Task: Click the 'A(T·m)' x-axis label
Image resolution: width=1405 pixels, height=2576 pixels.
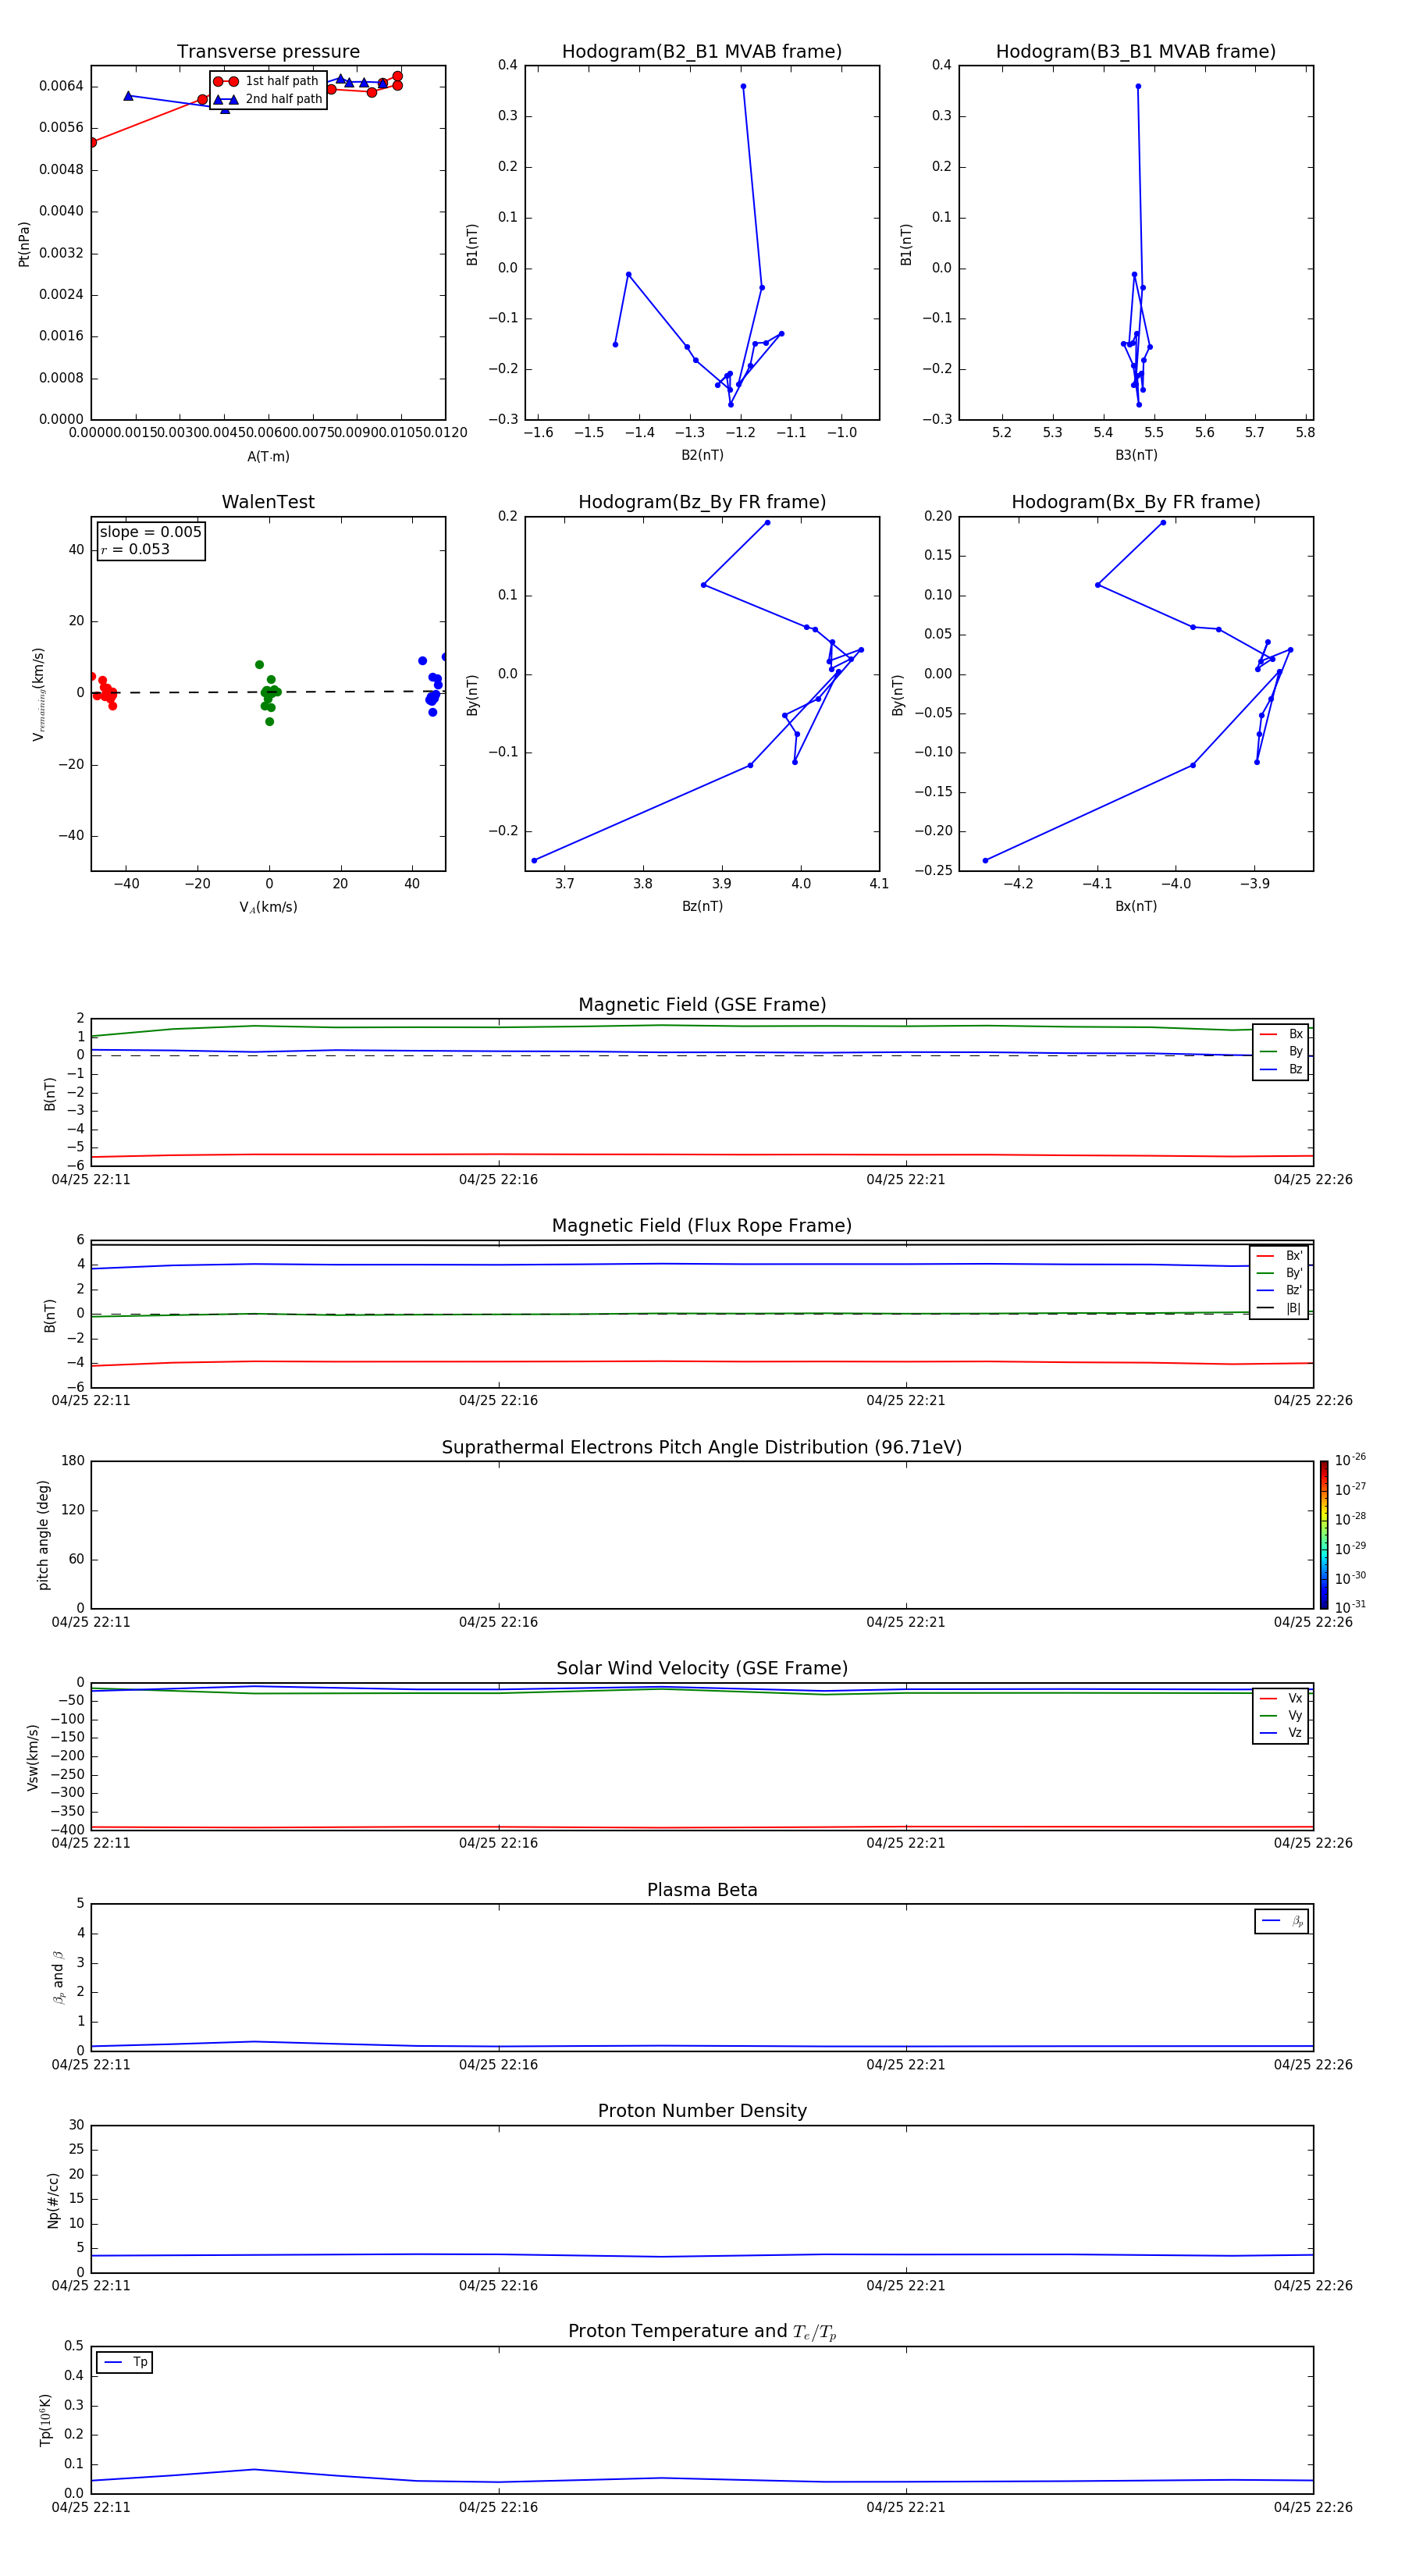Action: point(268,456)
